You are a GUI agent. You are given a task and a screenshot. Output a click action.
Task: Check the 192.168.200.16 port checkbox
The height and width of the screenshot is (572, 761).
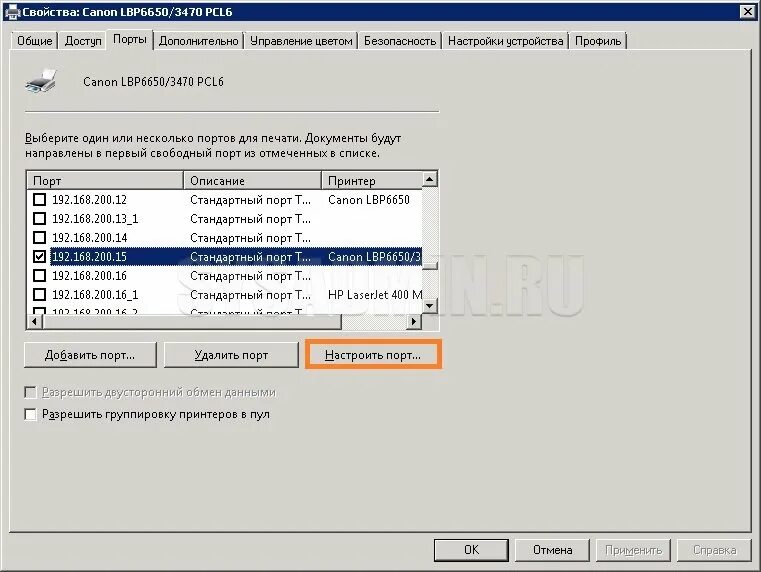39,276
